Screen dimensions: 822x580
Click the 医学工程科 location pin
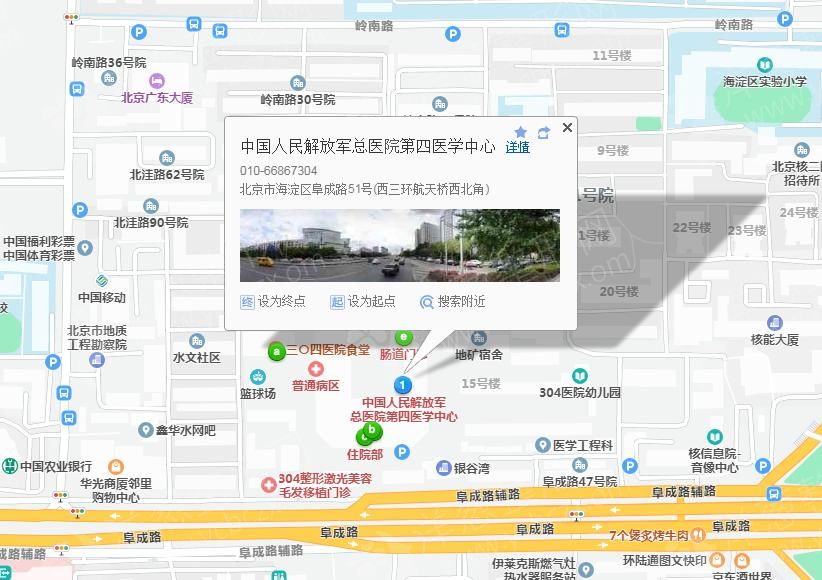(x=543, y=445)
